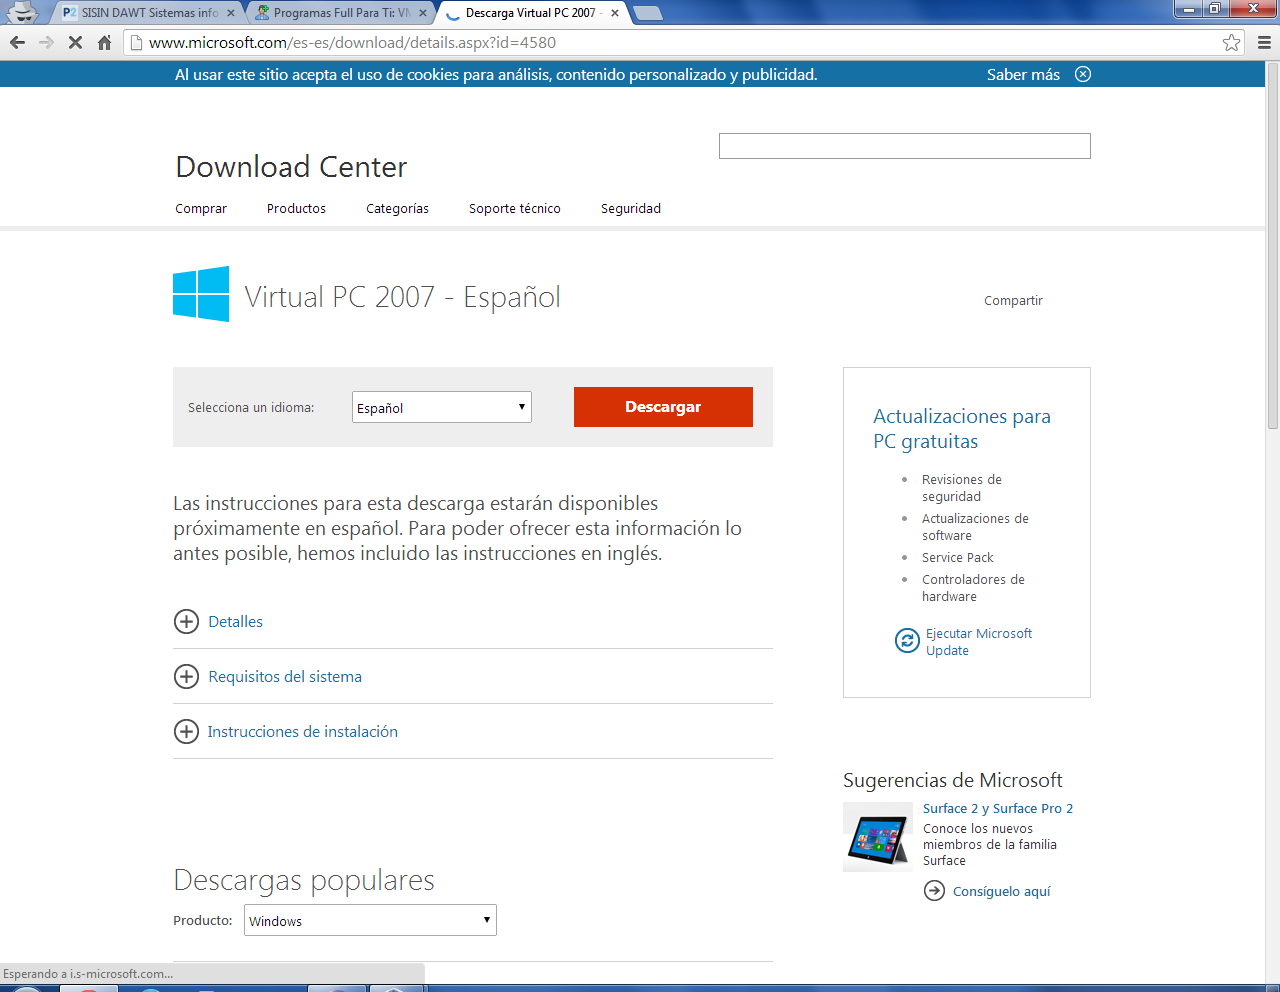The image size is (1280, 992).
Task: Close the SISIN DAWT tab
Action: coord(231,13)
